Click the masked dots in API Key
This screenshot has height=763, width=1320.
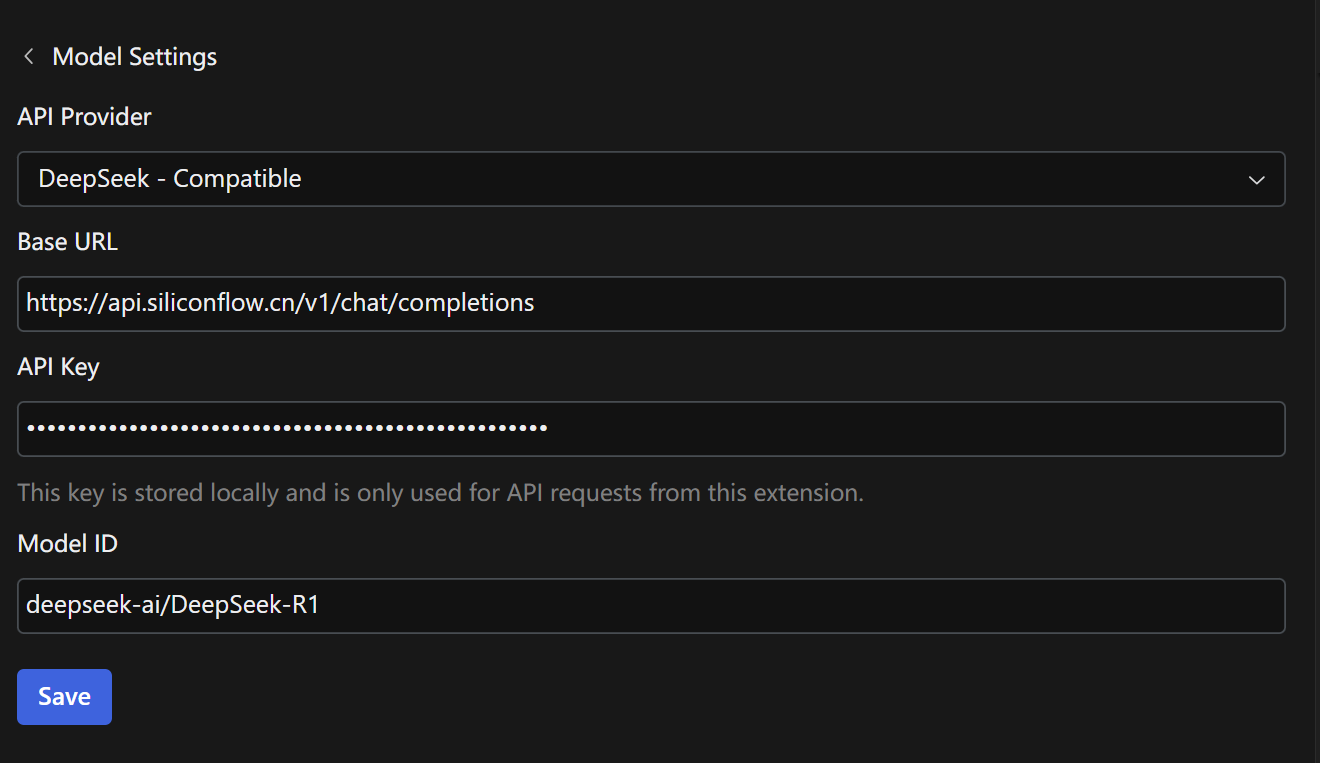(x=286, y=429)
